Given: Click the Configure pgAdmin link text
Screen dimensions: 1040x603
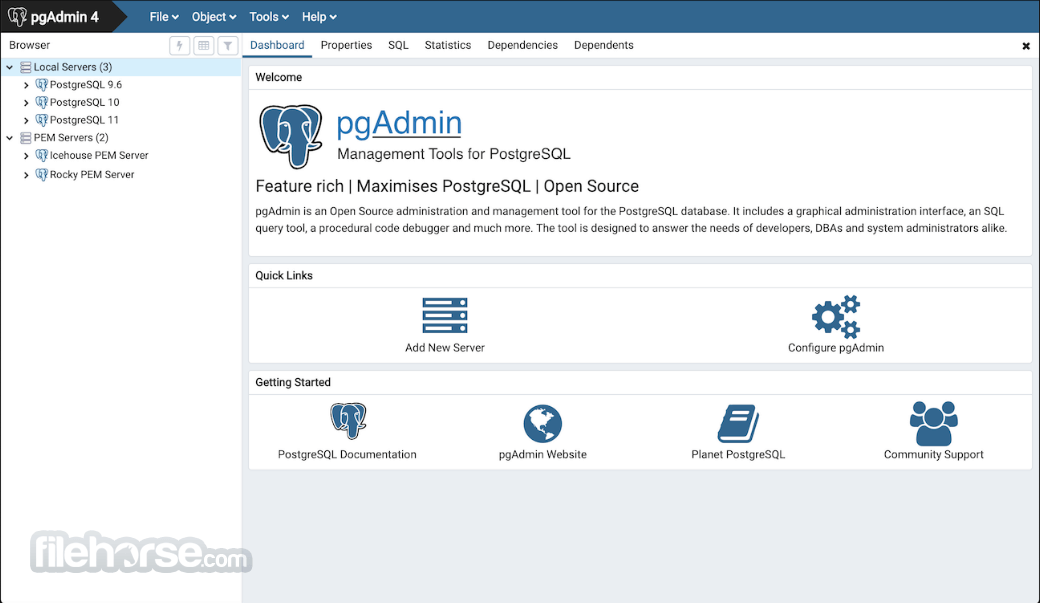Looking at the screenshot, I should pos(836,348).
